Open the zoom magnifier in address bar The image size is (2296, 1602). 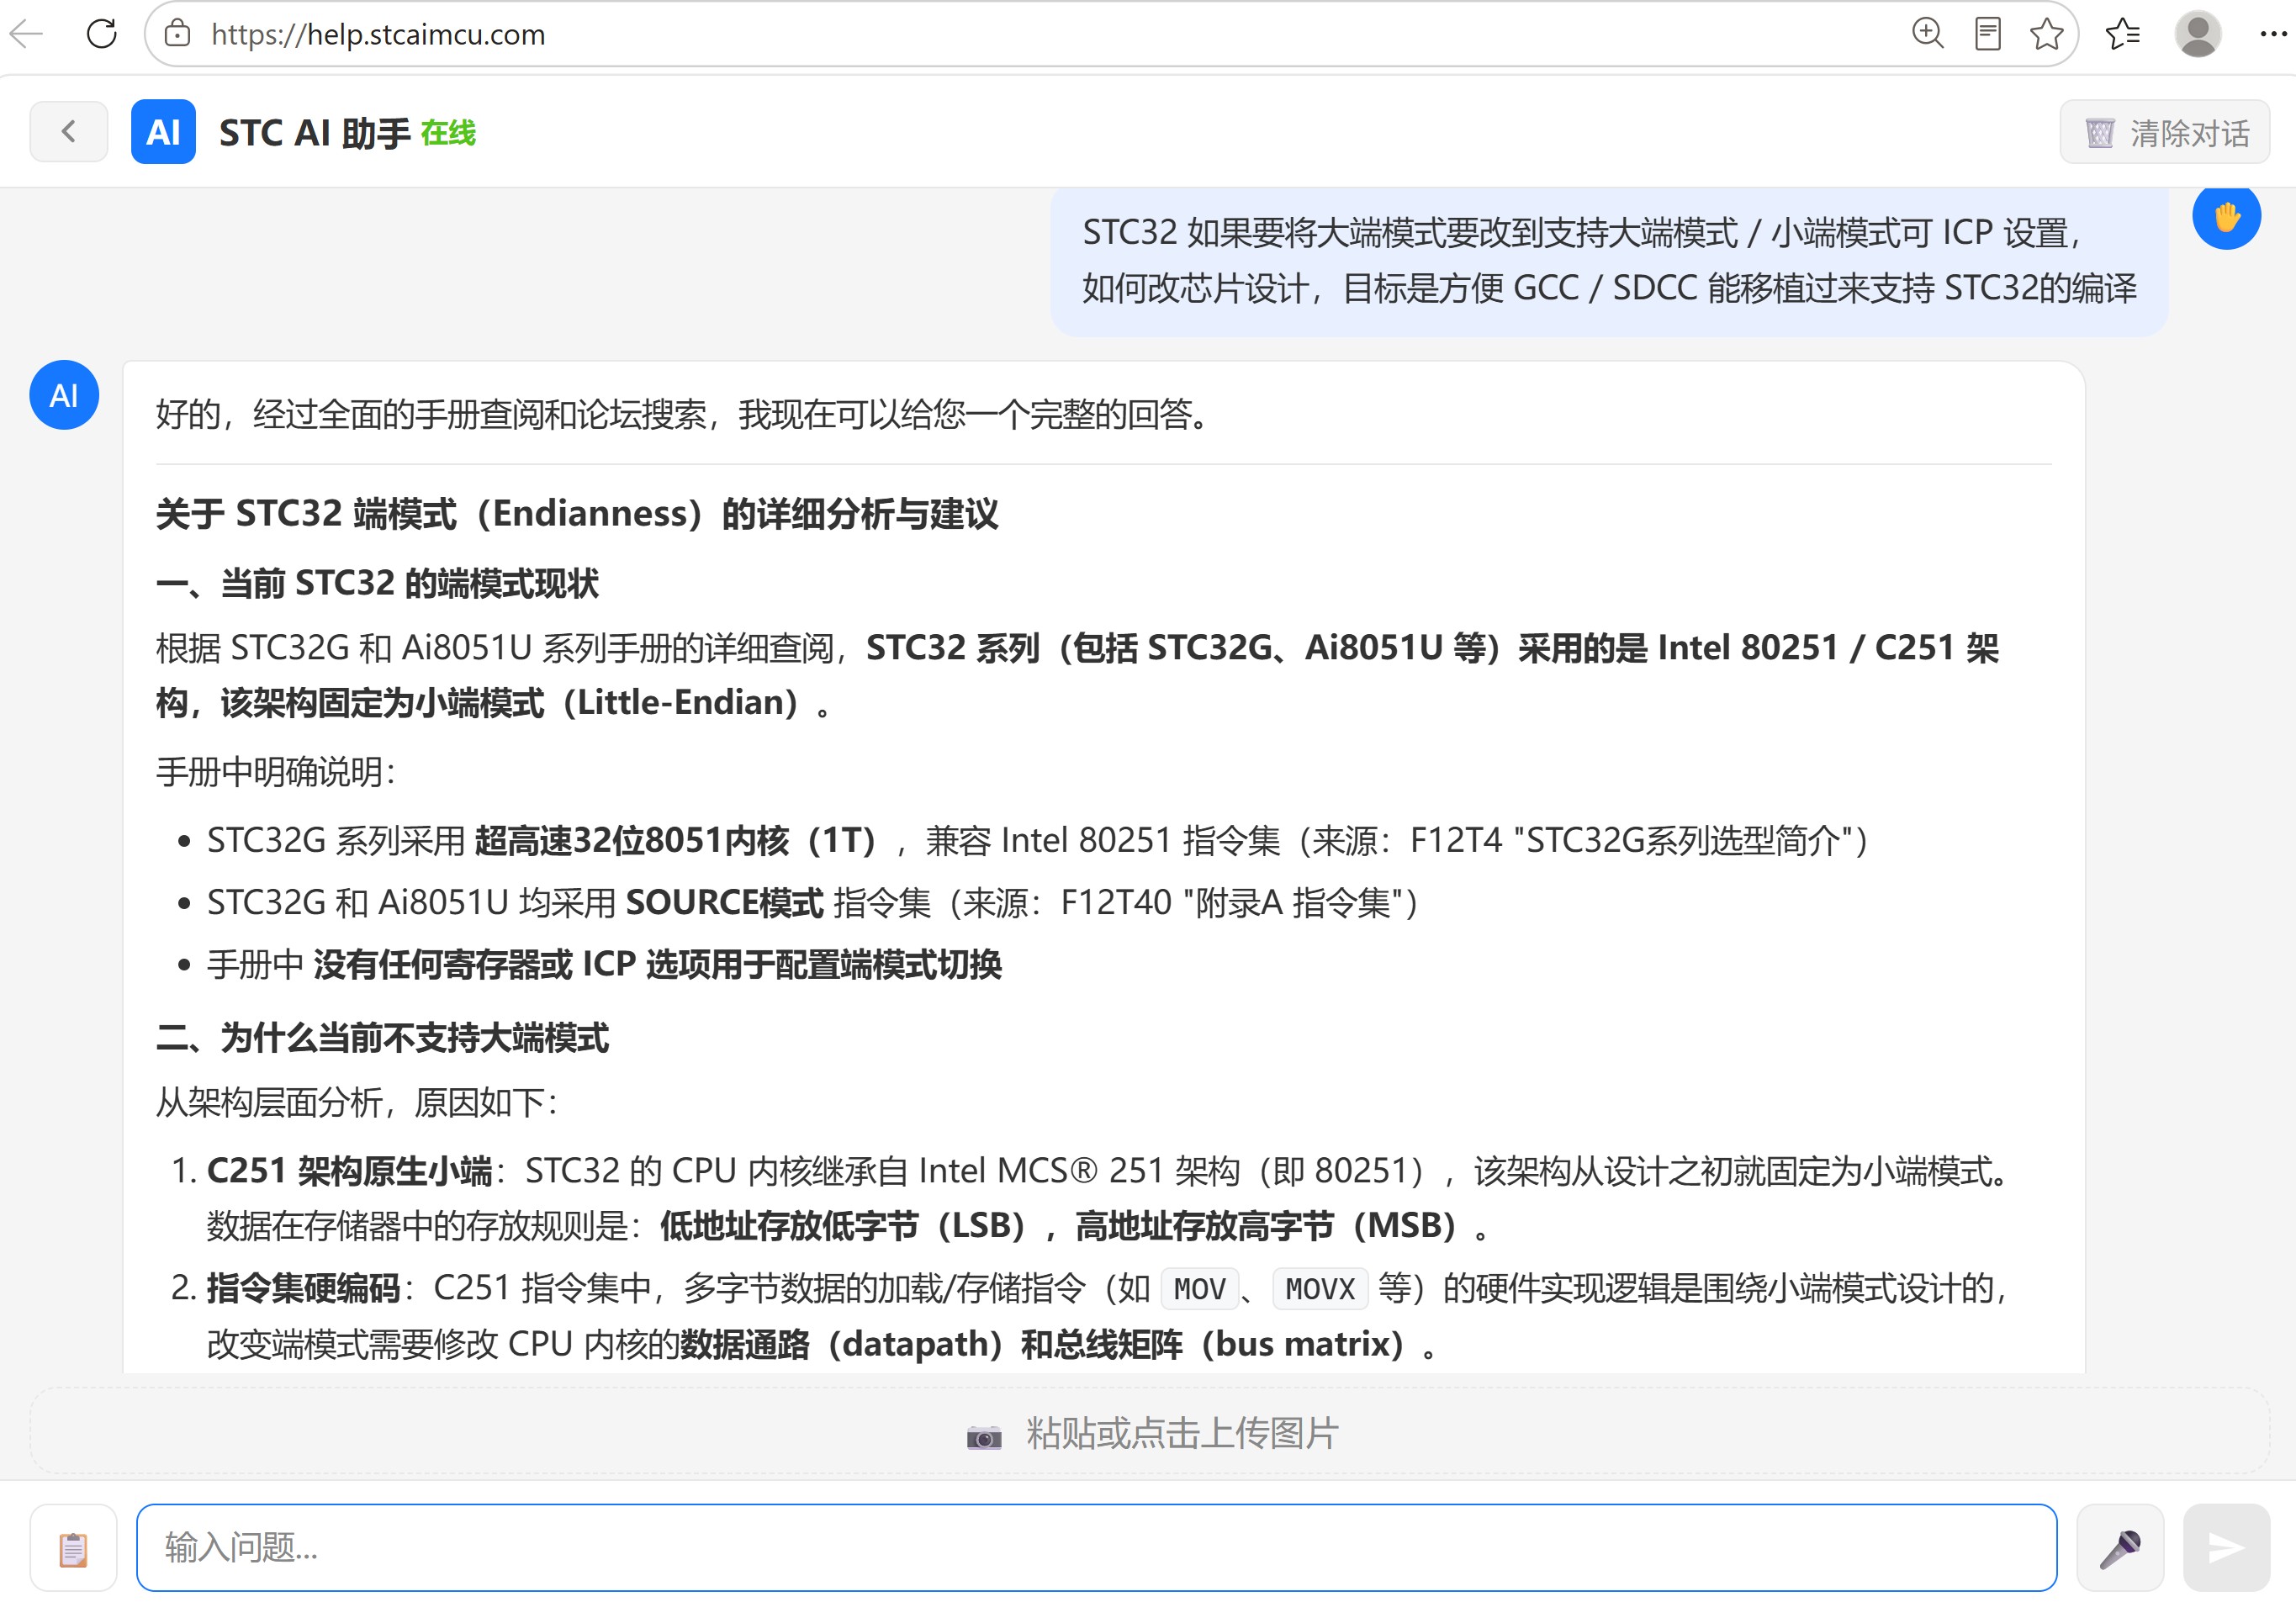(x=1928, y=34)
